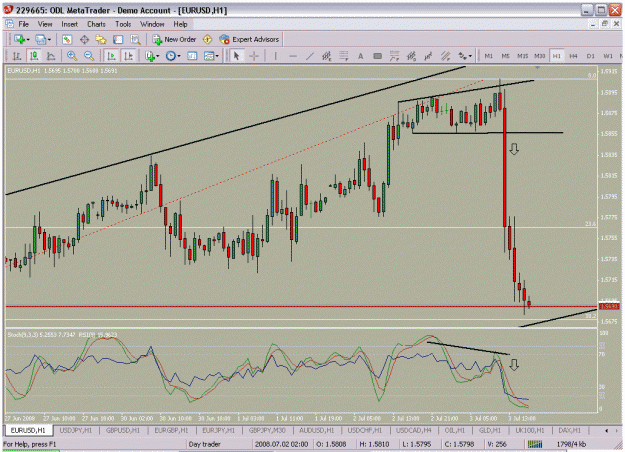Open the Navigator folder-star icon
625x452 pixels.
[x=101, y=39]
